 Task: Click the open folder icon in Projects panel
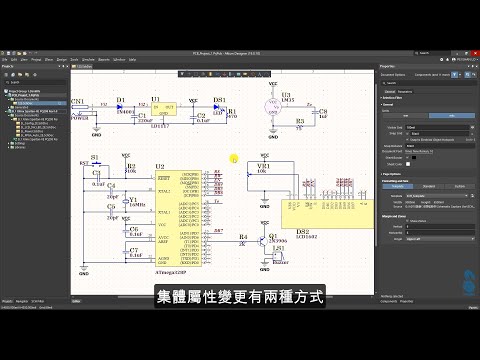pyautogui.click(x=20, y=74)
